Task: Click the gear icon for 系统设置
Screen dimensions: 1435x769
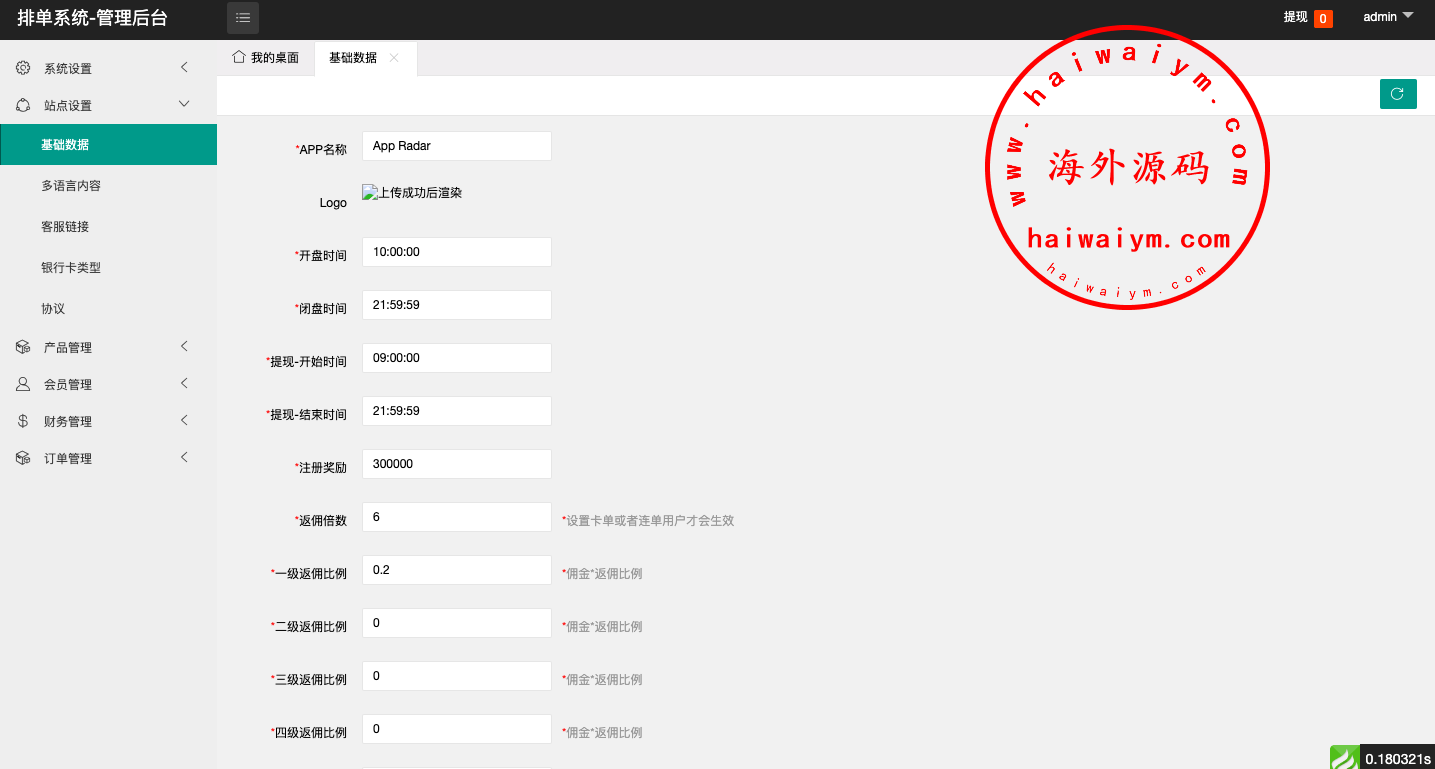Action: click(x=23, y=68)
